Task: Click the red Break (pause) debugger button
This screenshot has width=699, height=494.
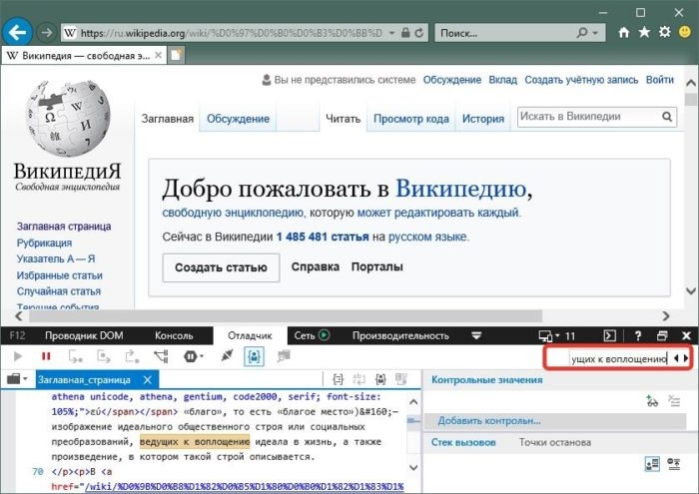Action: 46,356
